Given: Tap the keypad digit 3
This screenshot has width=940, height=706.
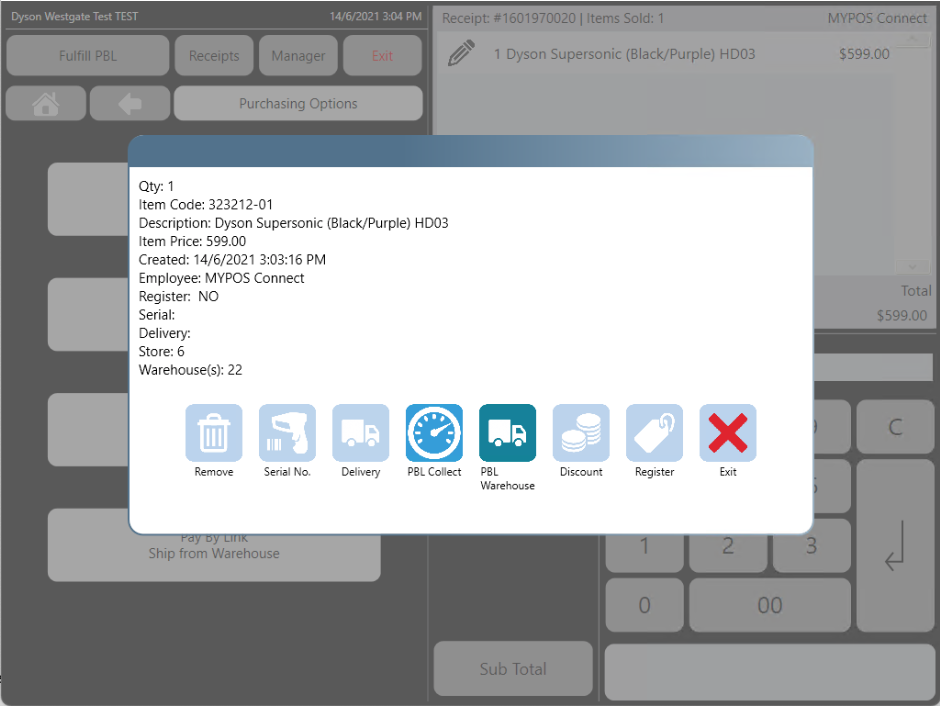Looking at the screenshot, I should [x=811, y=545].
